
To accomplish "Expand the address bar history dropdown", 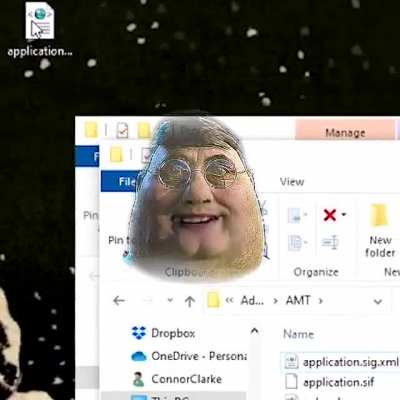I will [378, 302].
